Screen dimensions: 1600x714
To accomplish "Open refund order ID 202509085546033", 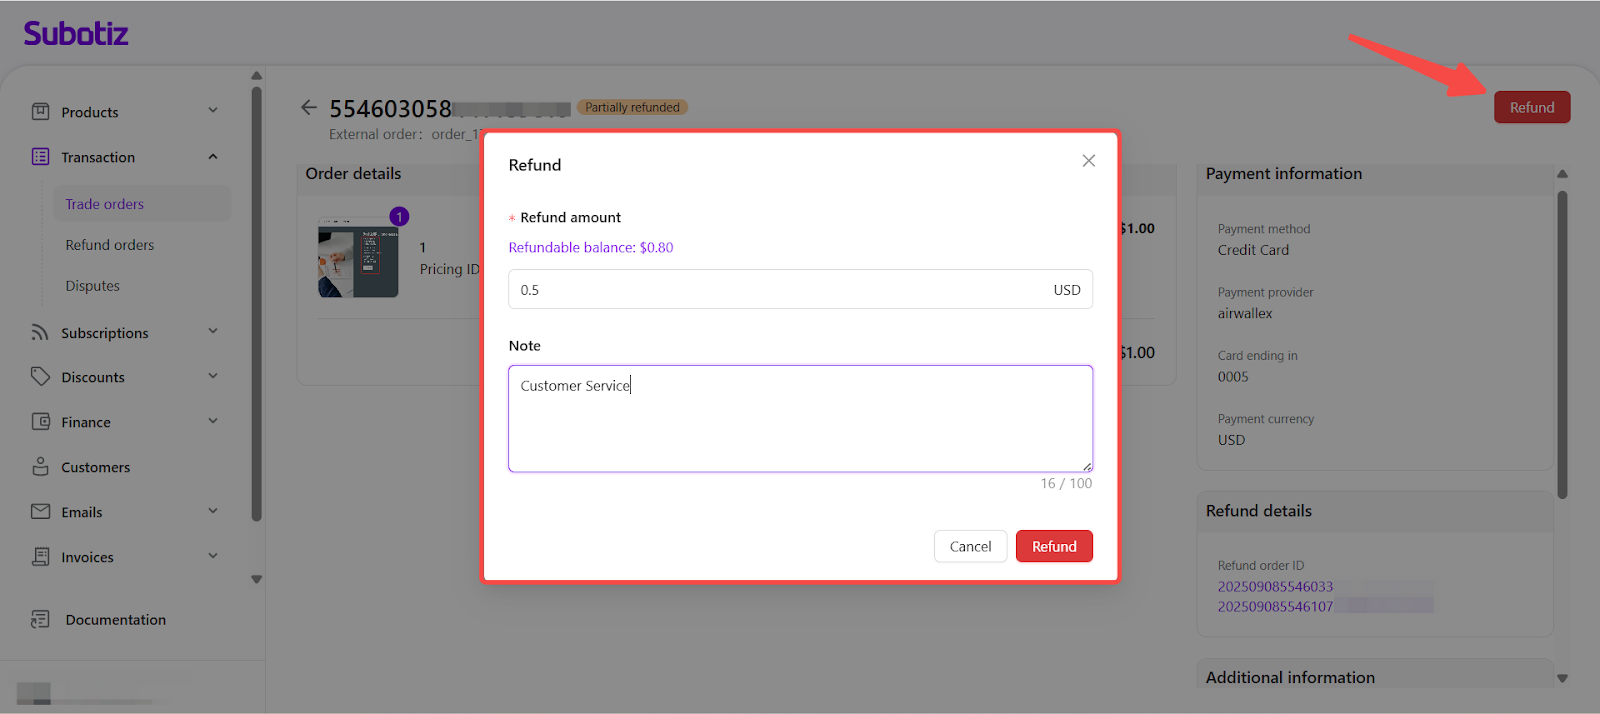I will (1275, 587).
